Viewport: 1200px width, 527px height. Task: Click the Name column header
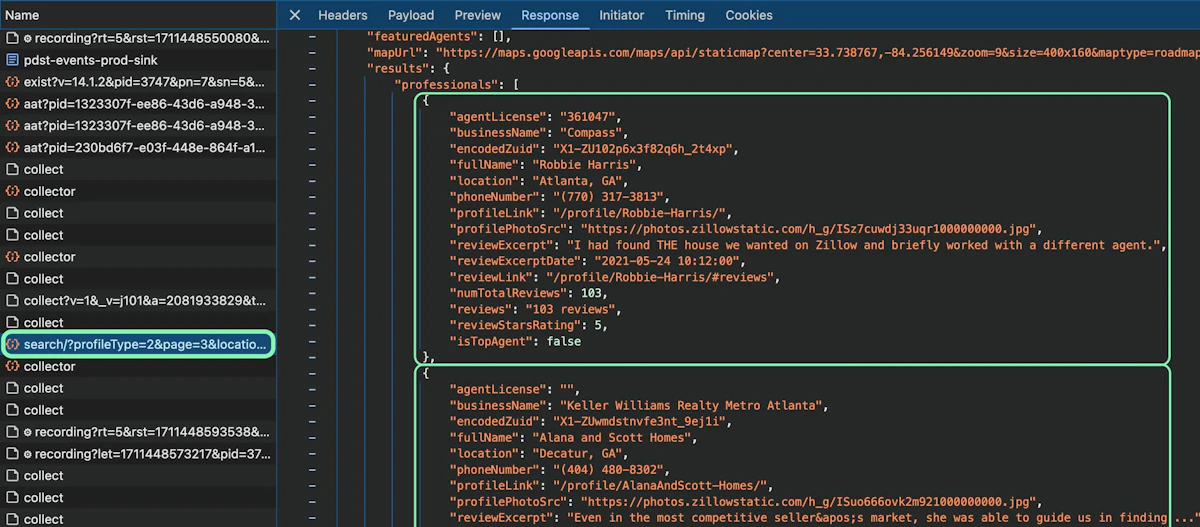(x=22, y=15)
